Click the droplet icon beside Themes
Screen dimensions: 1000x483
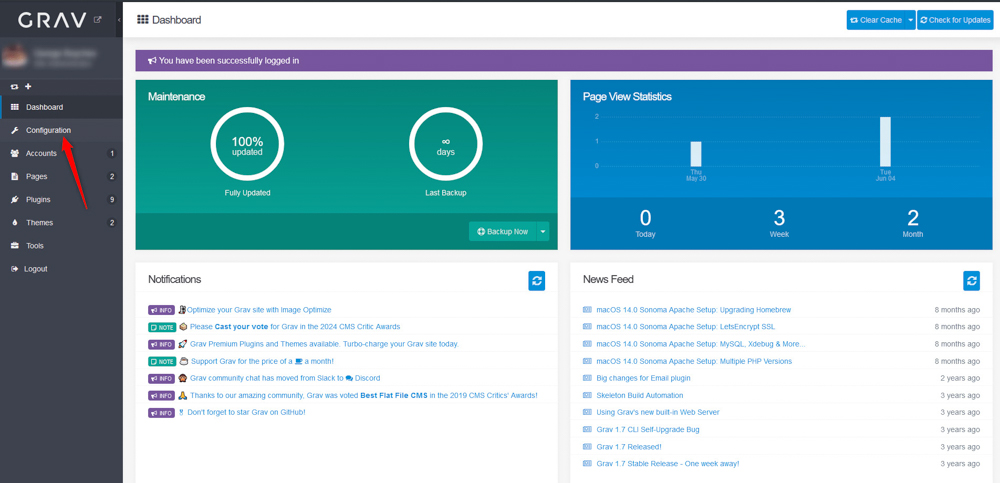pos(15,223)
